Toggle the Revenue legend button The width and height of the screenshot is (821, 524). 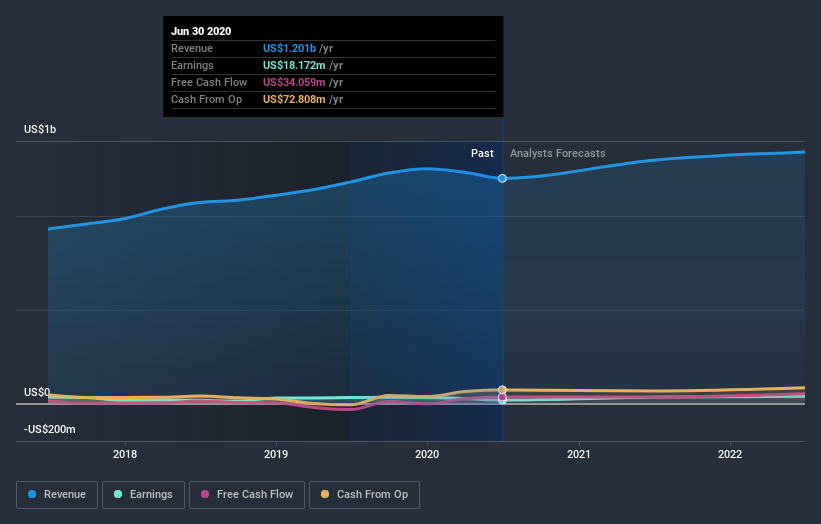click(x=57, y=495)
